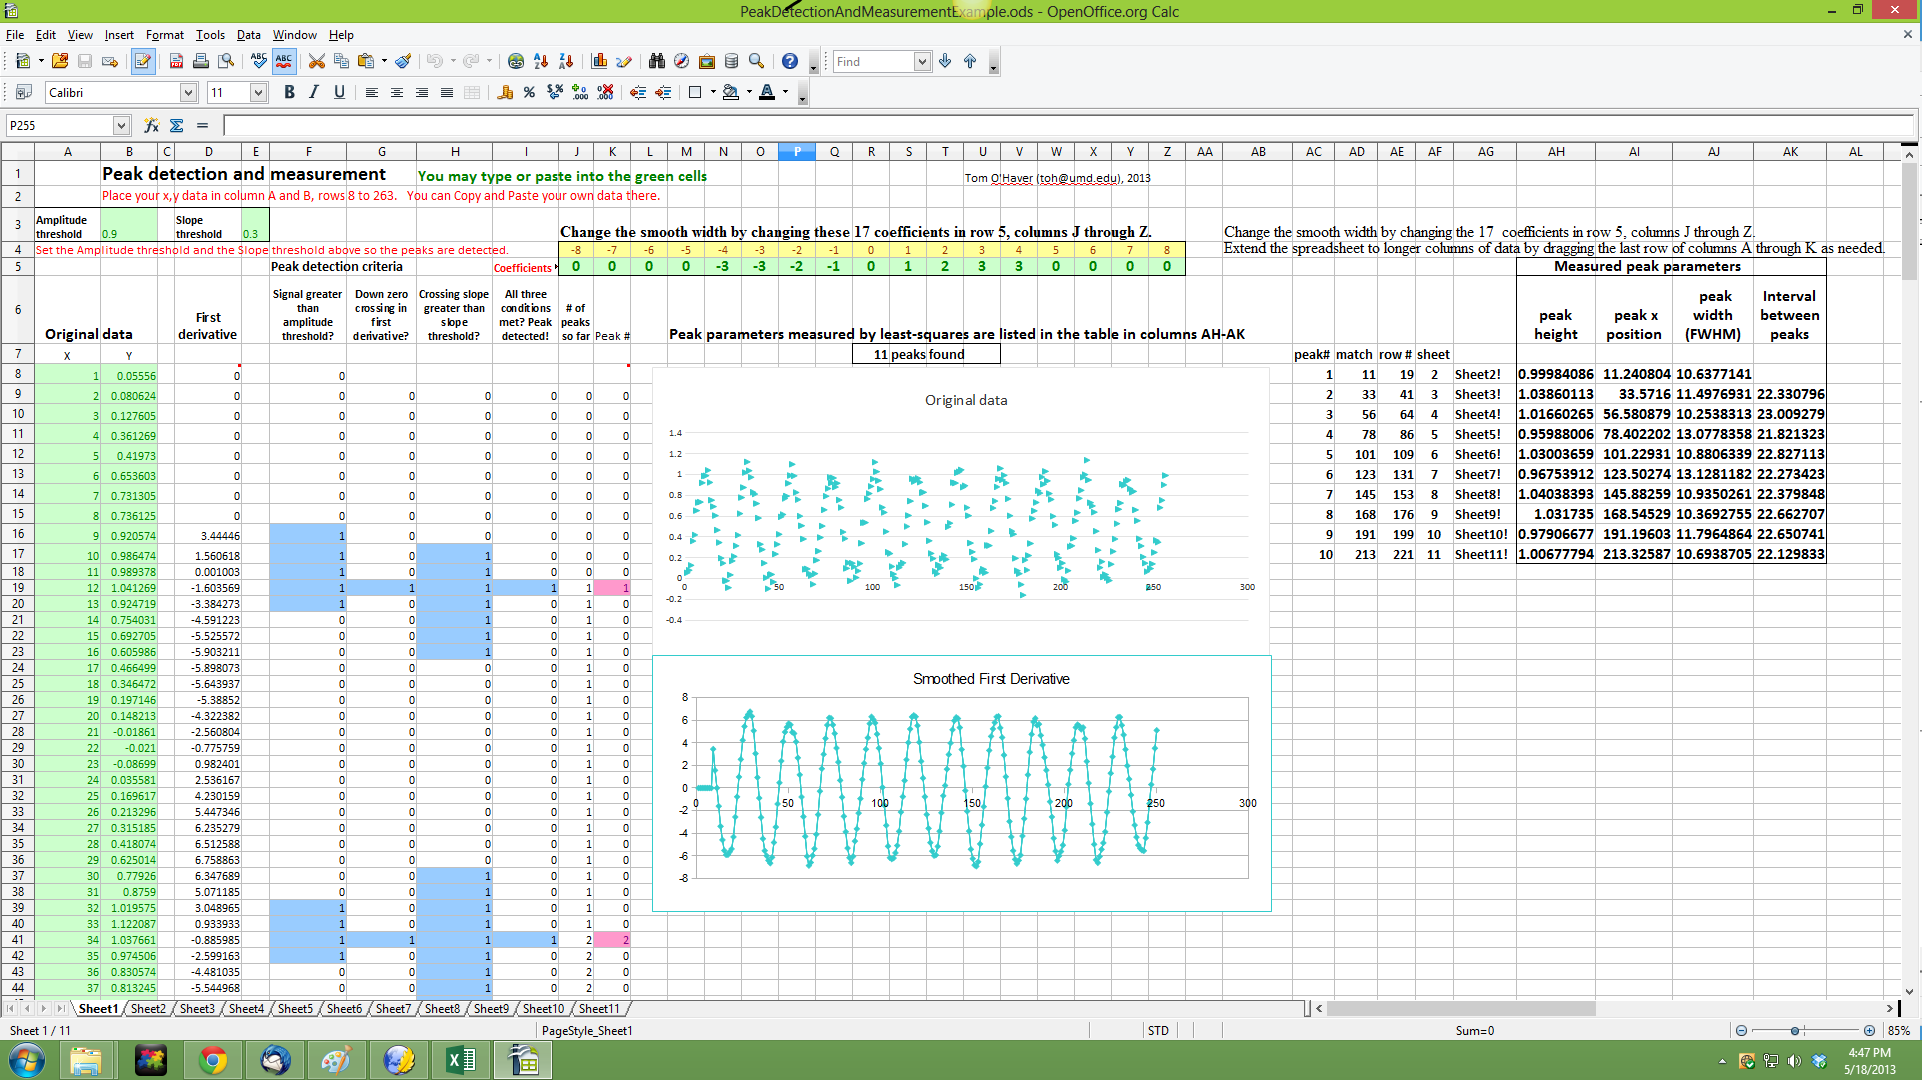Open the Data menu
The image size is (1922, 1080).
248,35
